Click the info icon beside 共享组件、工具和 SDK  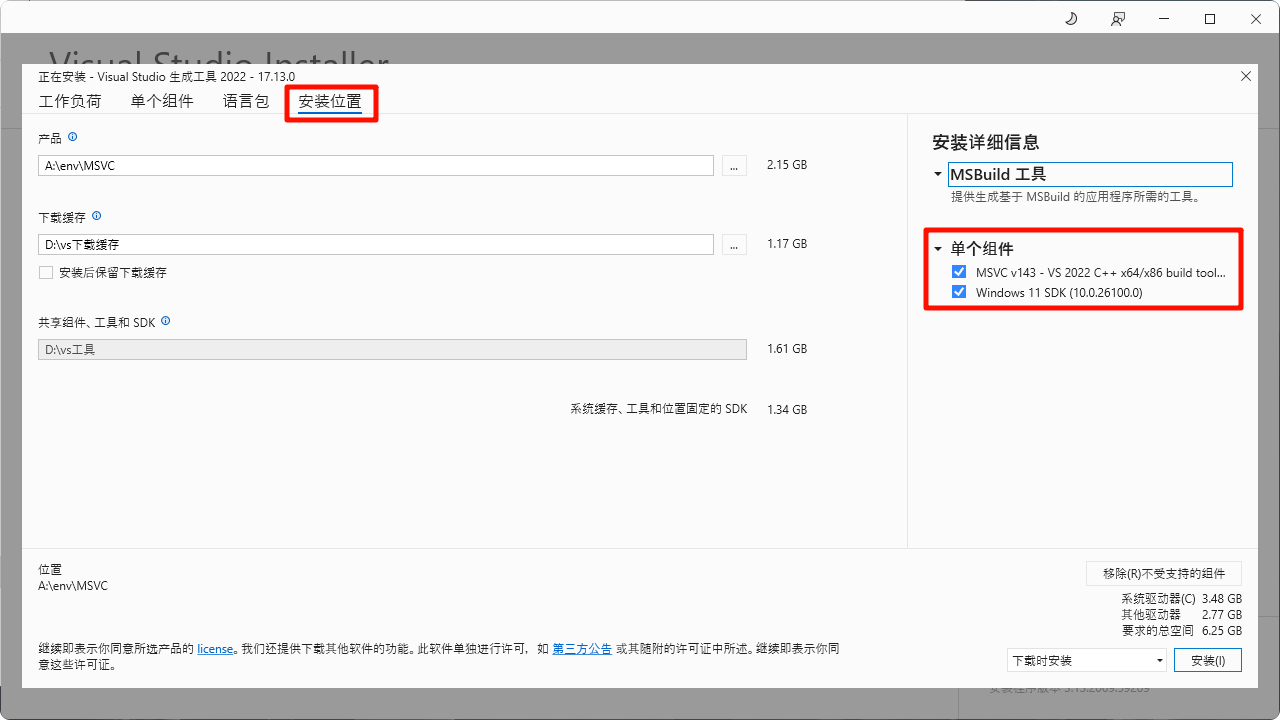click(x=165, y=321)
